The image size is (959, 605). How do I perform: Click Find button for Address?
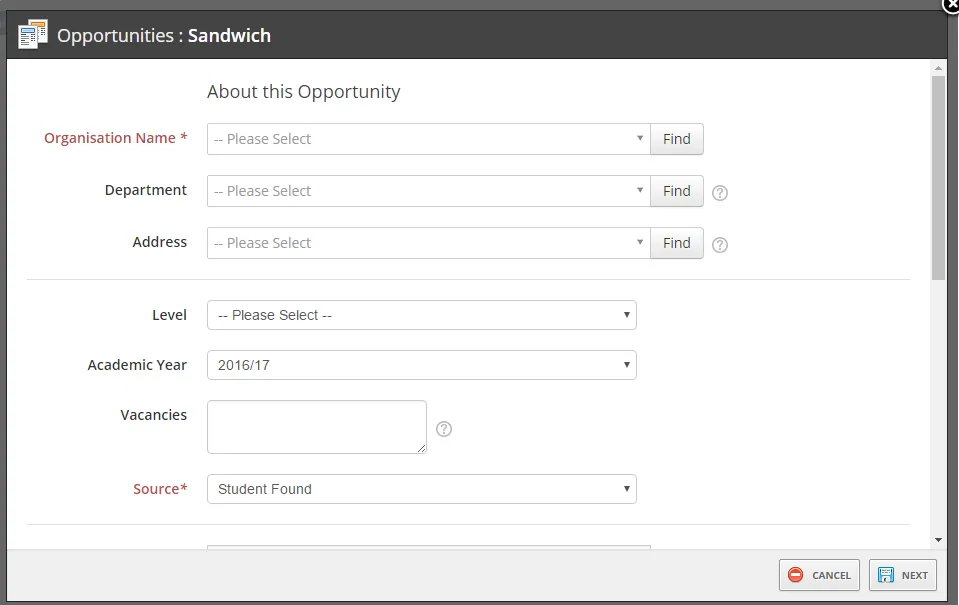click(x=676, y=243)
